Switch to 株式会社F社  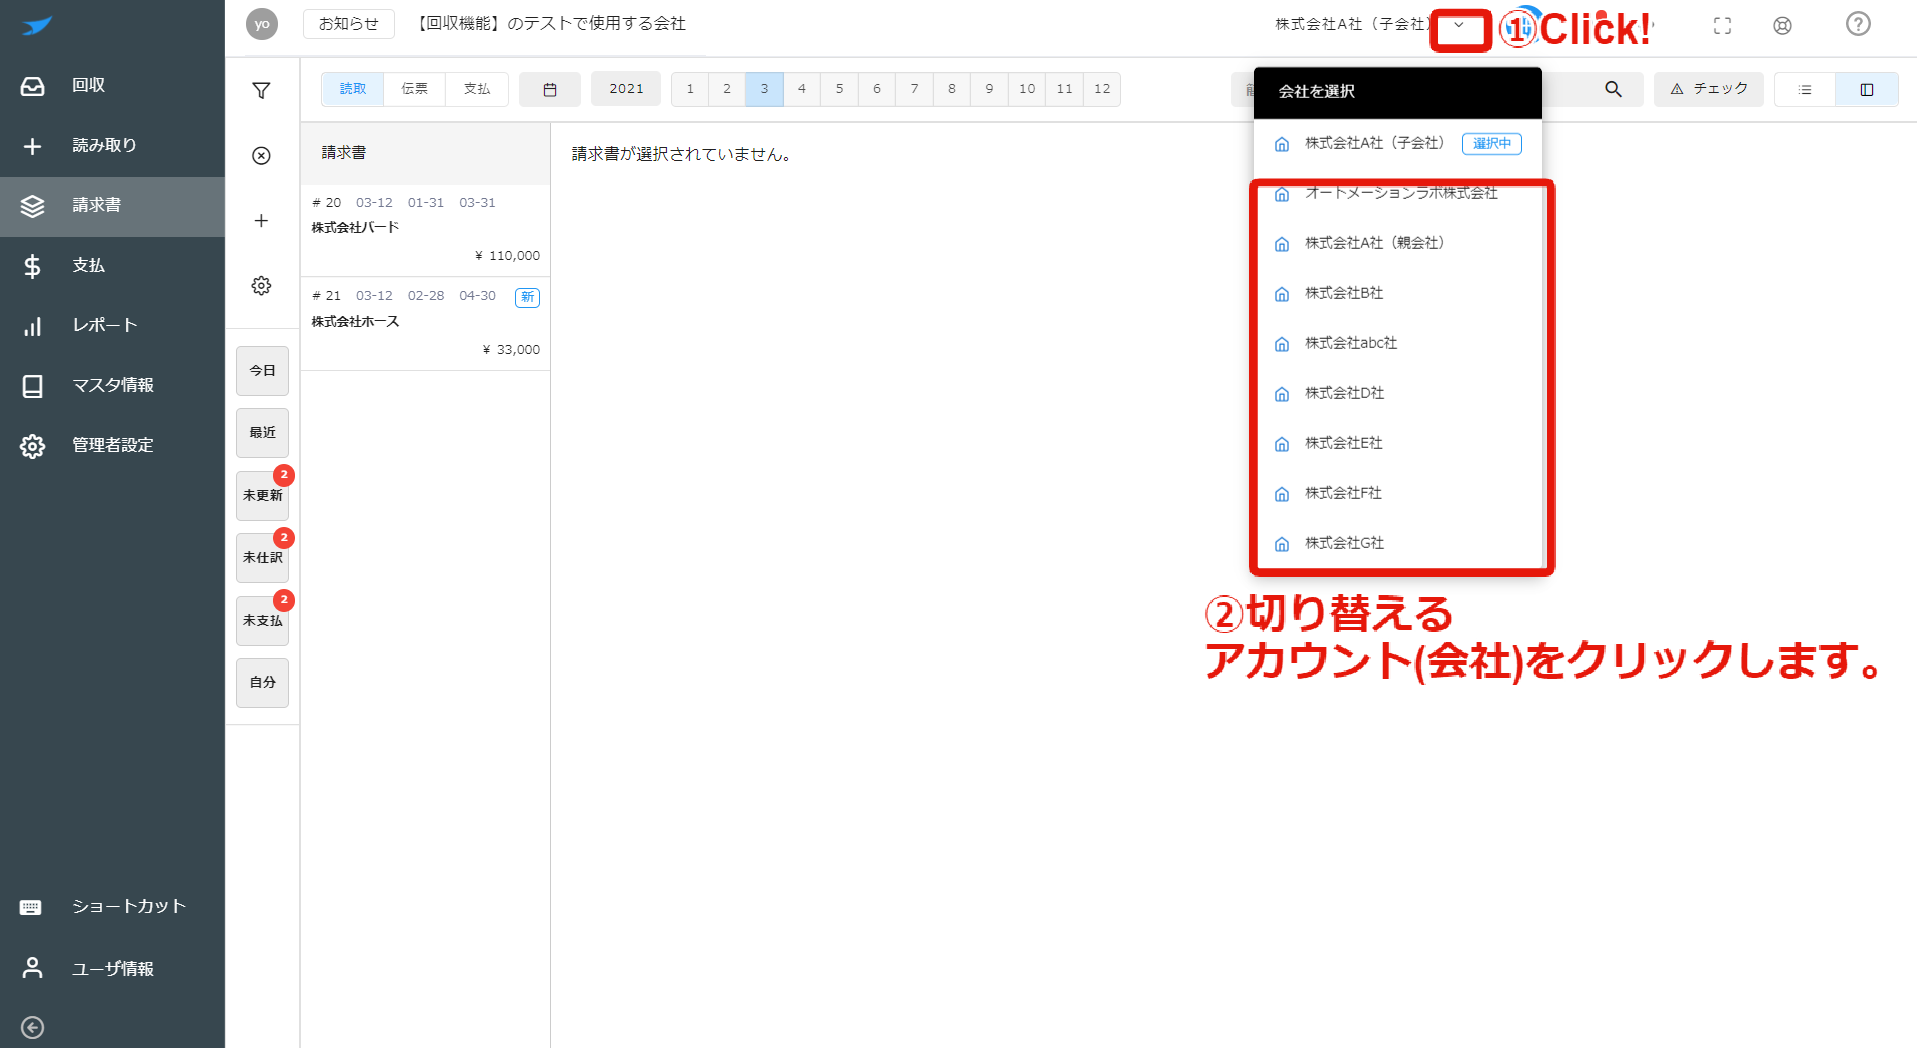1398,494
